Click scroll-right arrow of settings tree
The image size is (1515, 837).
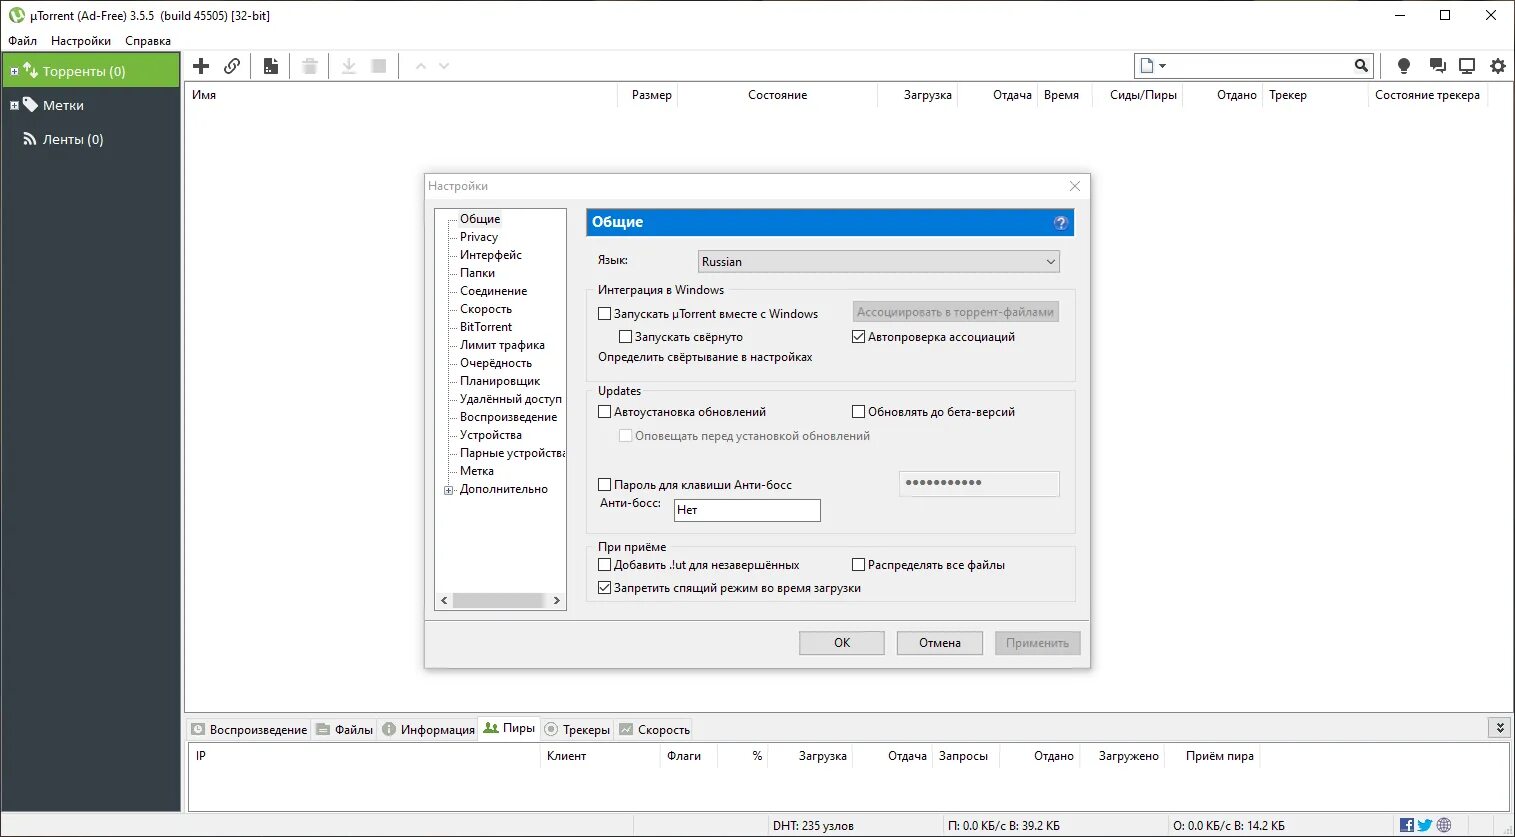(x=557, y=600)
